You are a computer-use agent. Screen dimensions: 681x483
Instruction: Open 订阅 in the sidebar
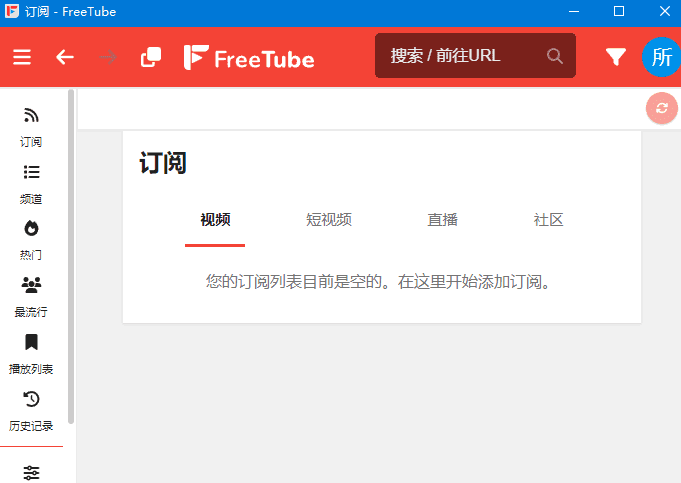tap(31, 127)
